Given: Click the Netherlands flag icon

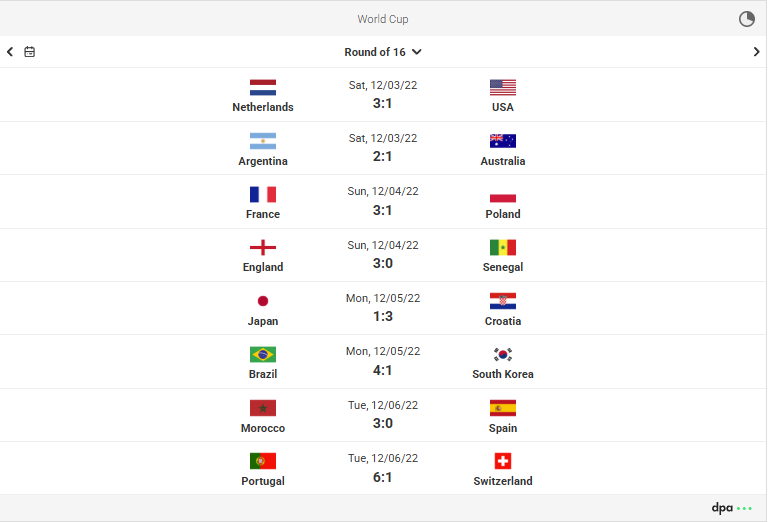Looking at the screenshot, I should 263,87.
